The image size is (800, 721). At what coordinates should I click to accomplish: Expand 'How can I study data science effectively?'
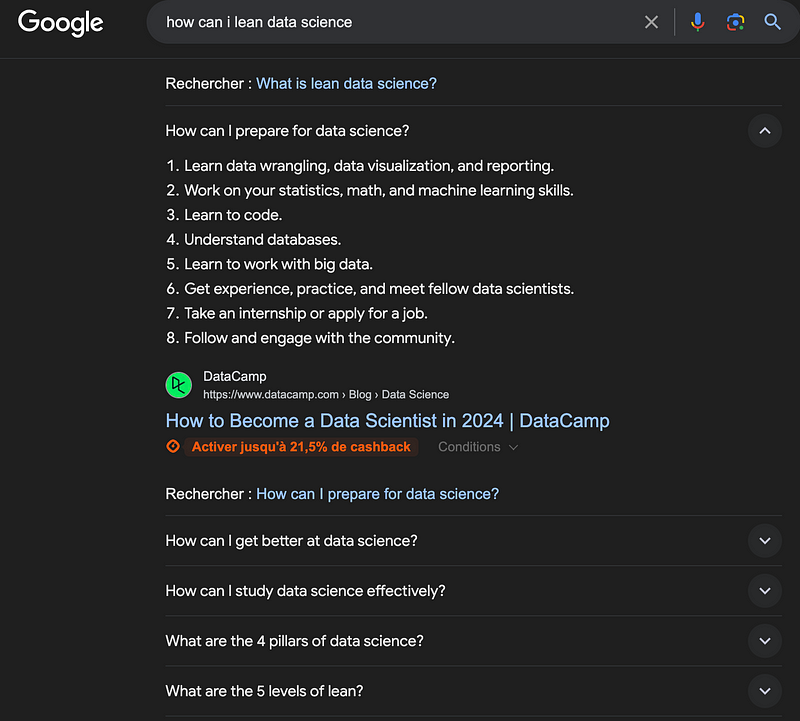[x=764, y=591]
